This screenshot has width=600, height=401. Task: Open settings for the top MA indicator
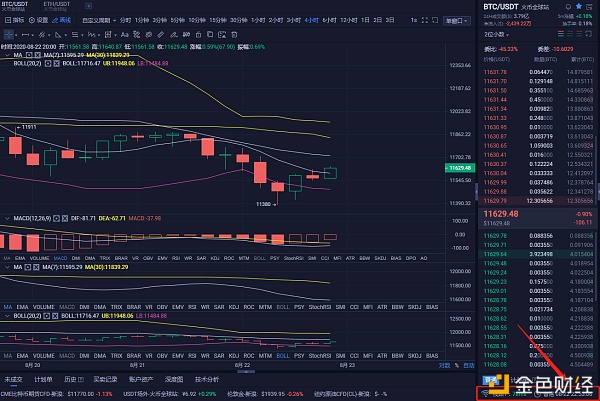coord(29,55)
